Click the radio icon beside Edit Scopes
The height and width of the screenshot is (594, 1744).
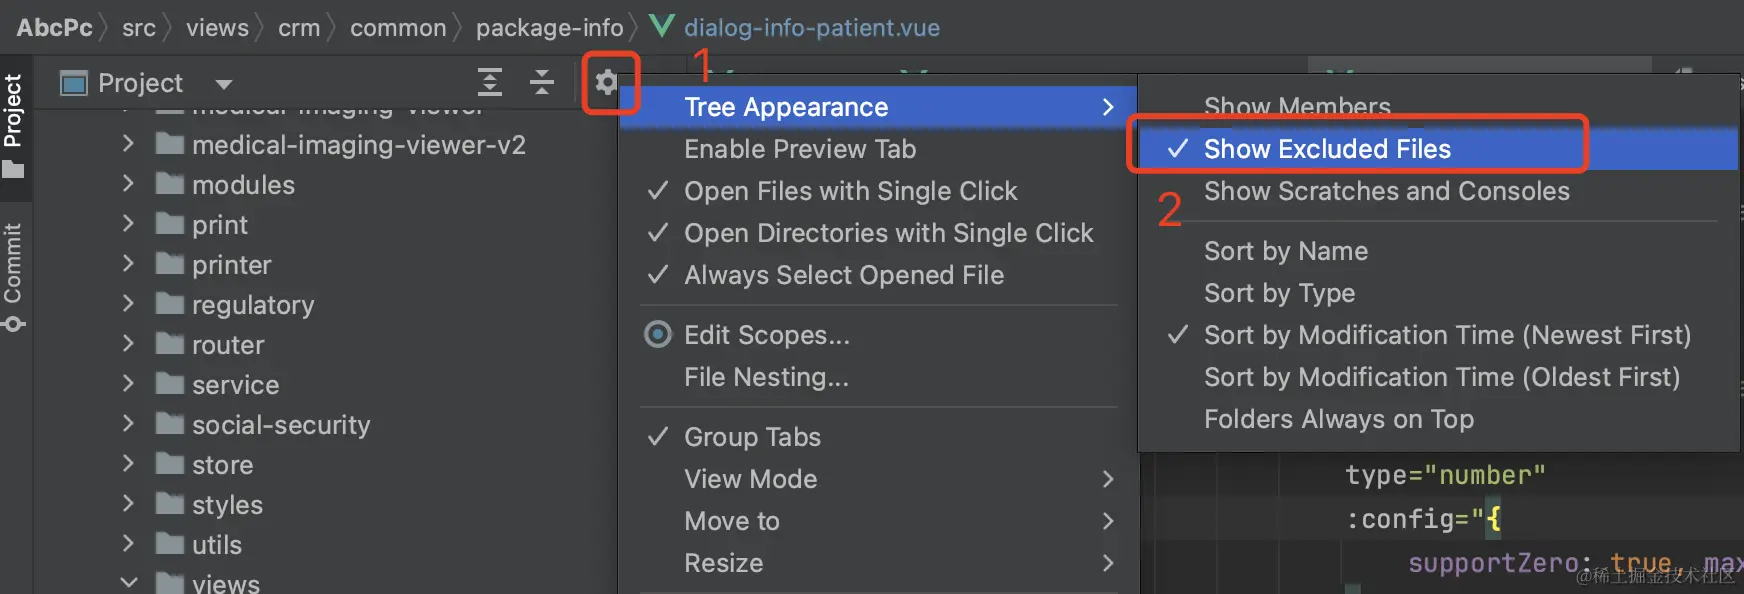(x=657, y=335)
